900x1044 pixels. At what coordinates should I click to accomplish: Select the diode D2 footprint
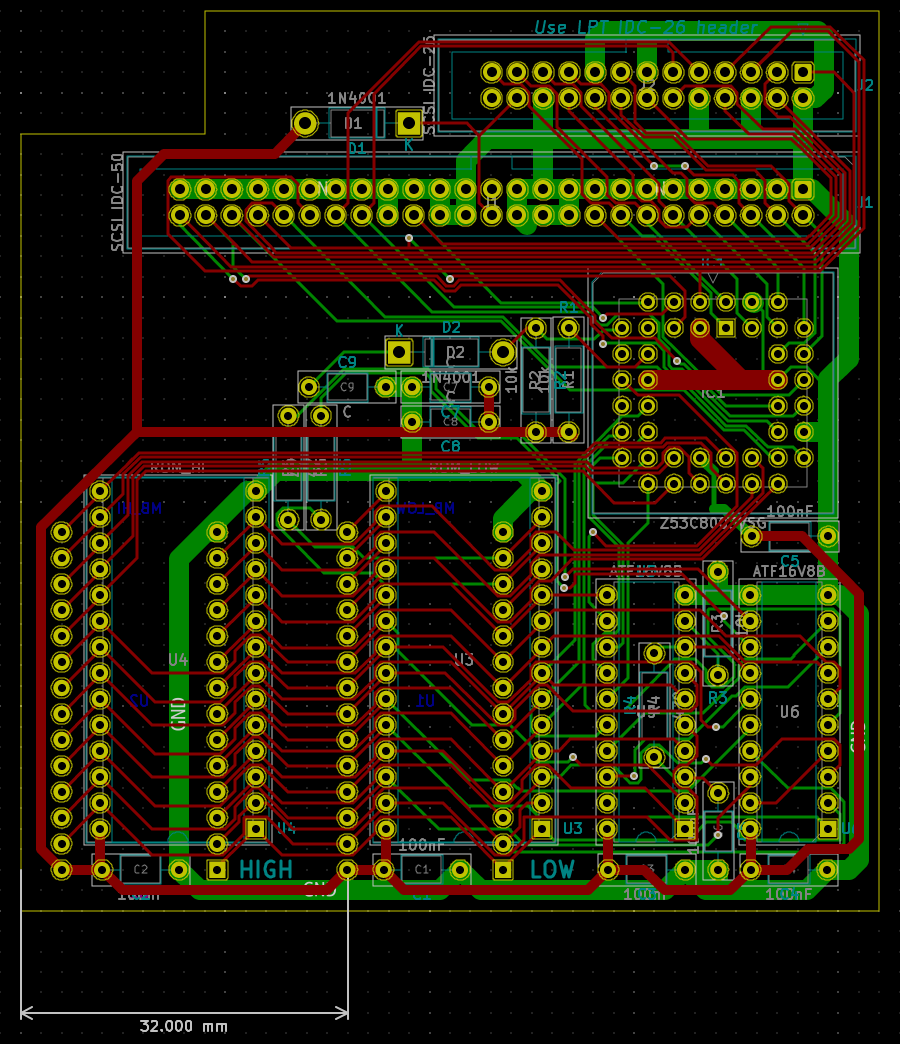click(x=457, y=352)
